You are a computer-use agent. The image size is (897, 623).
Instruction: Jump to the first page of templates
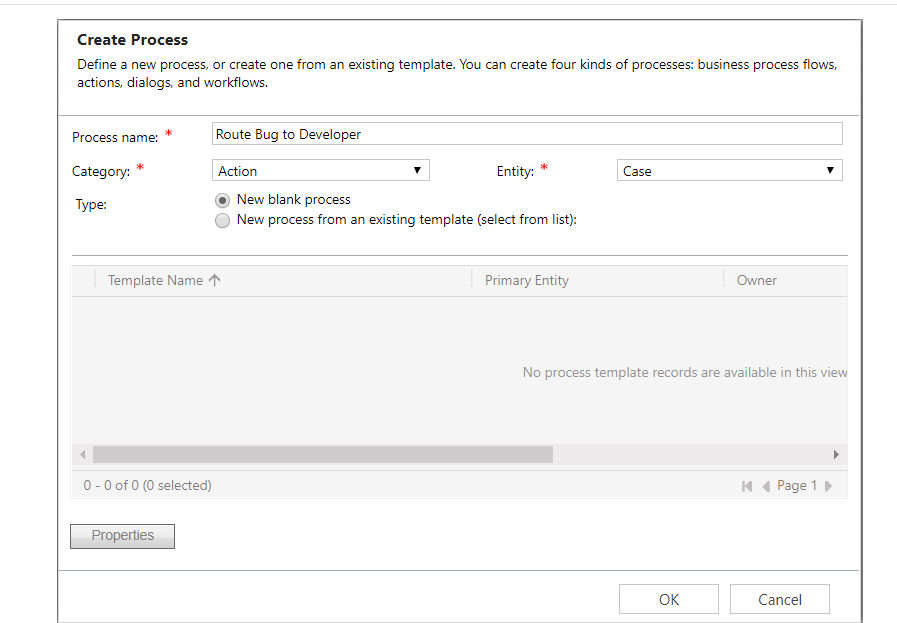pos(746,486)
